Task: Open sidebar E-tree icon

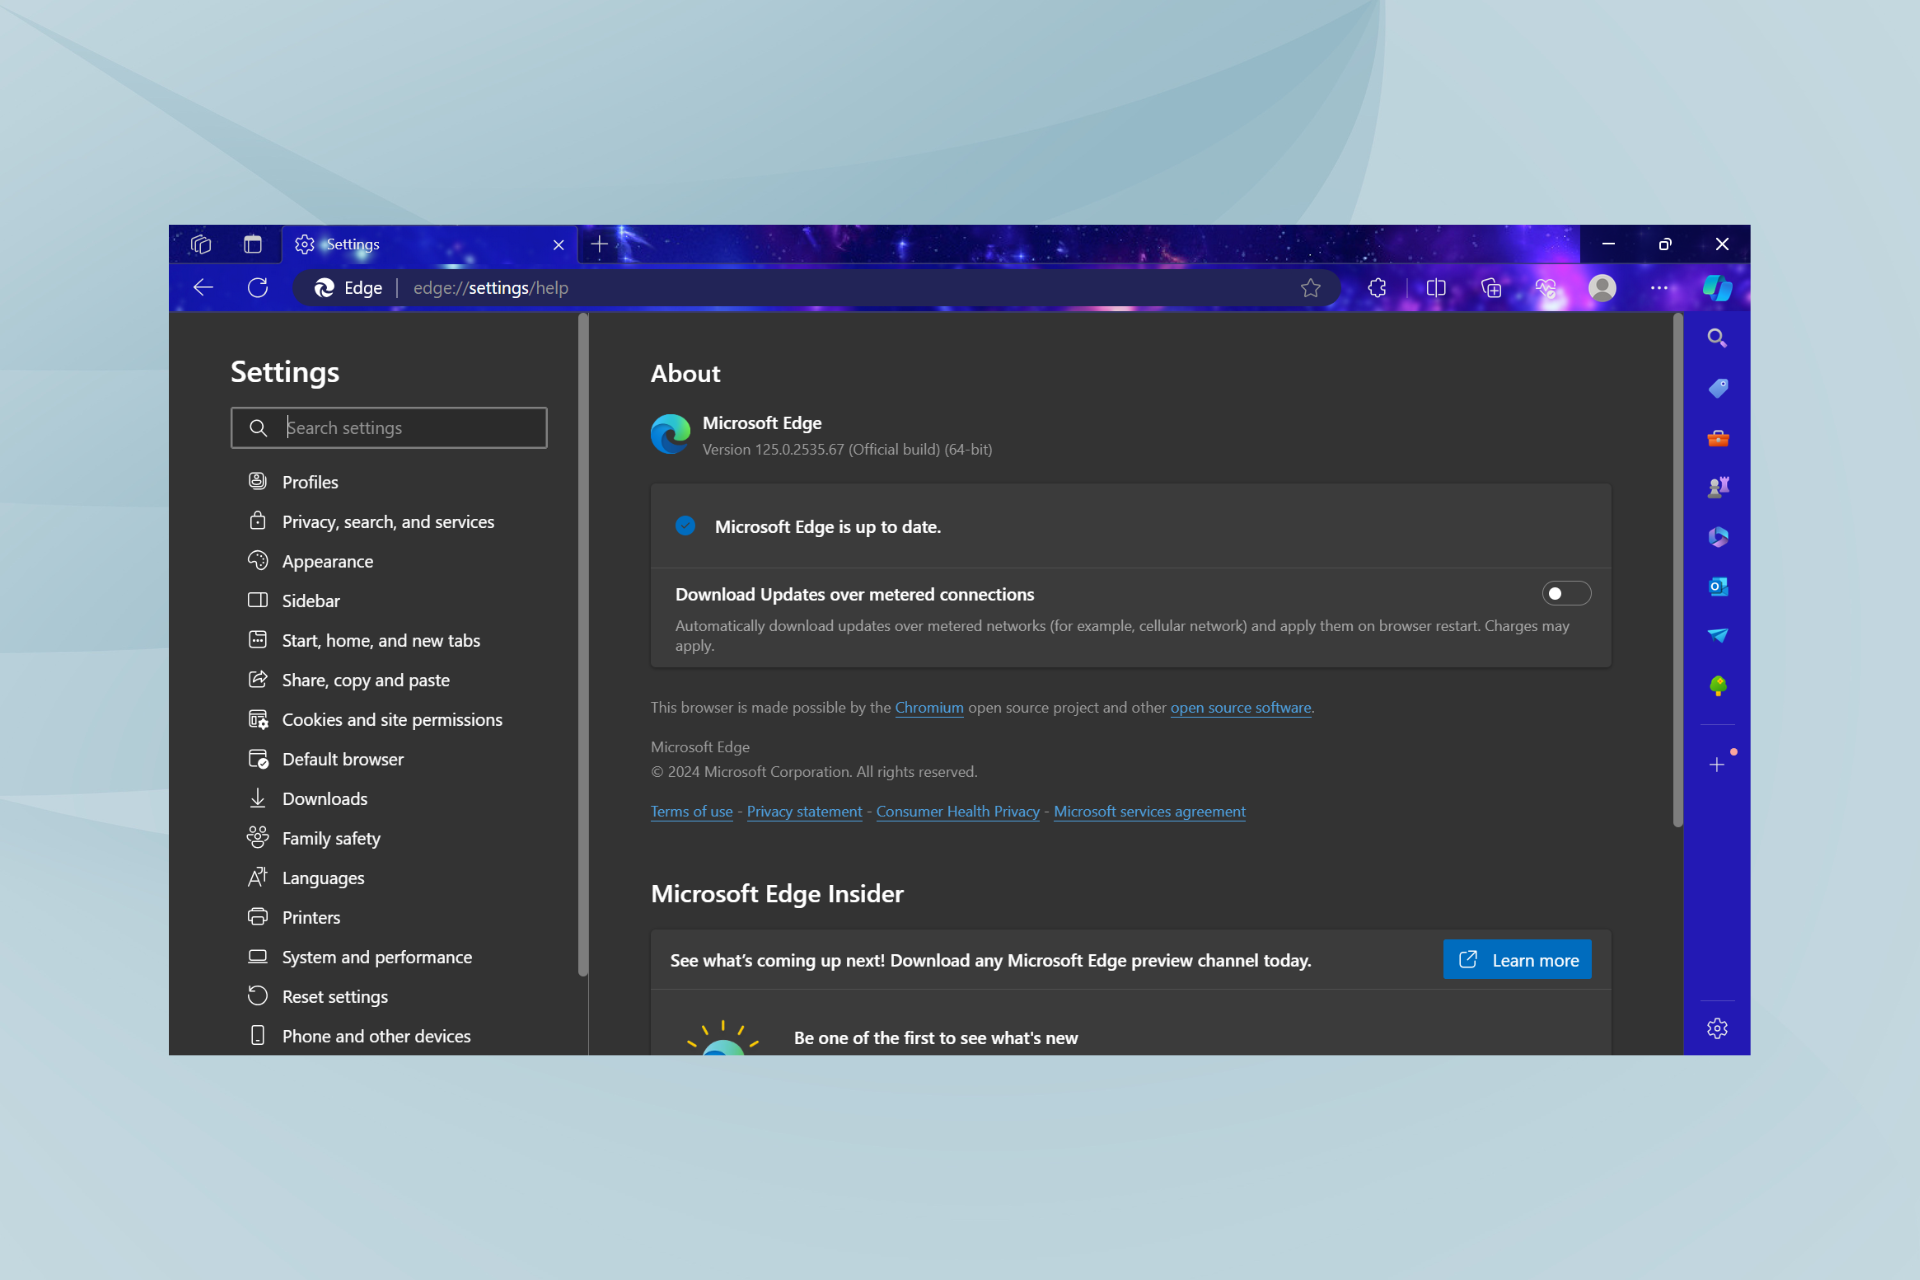Action: [x=1717, y=686]
